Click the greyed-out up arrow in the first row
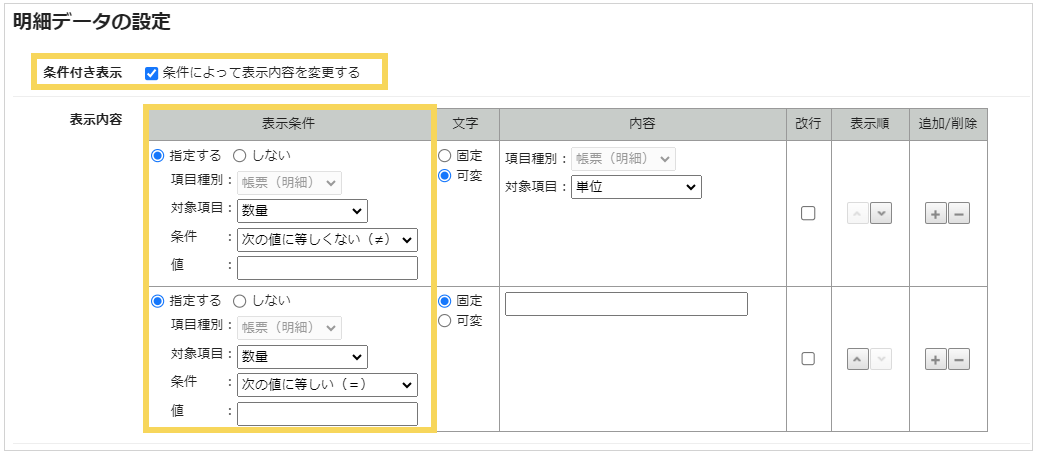Image resolution: width=1037 pixels, height=455 pixels. click(858, 214)
